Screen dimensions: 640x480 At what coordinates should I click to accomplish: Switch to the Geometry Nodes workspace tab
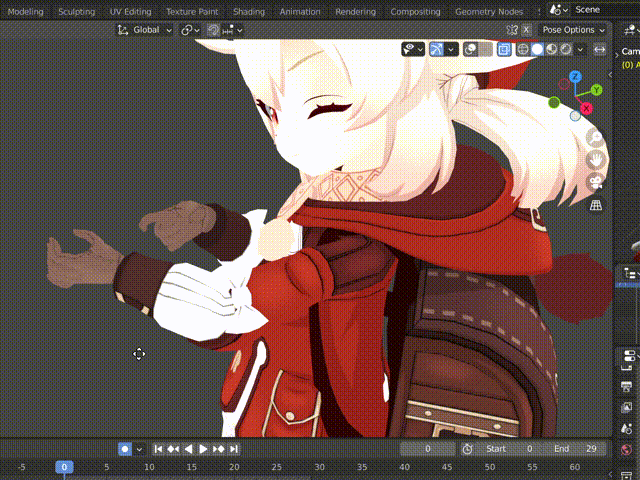click(x=489, y=11)
